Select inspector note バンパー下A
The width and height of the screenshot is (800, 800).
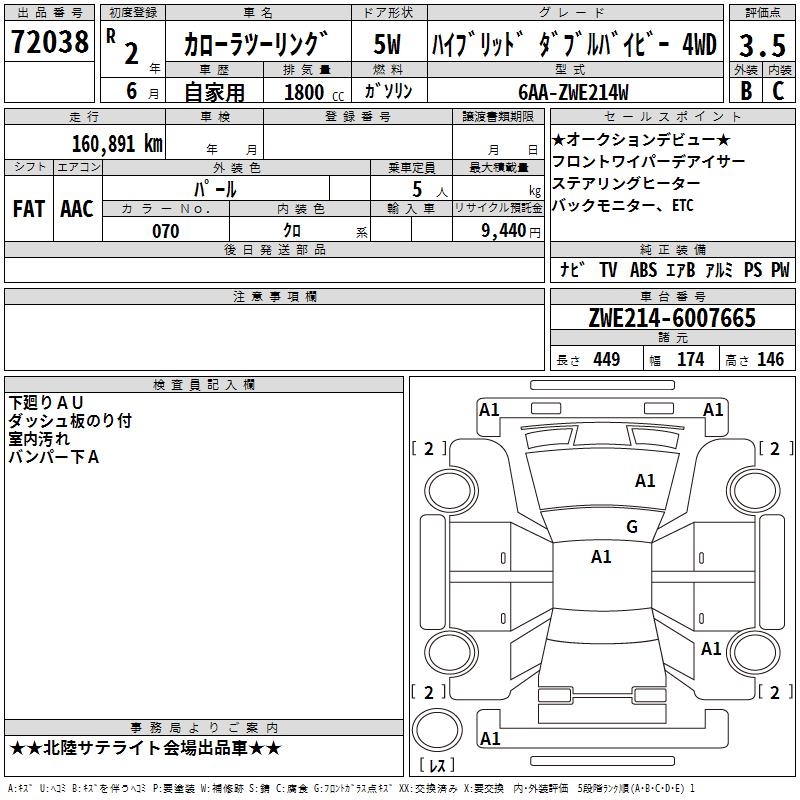tap(54, 457)
